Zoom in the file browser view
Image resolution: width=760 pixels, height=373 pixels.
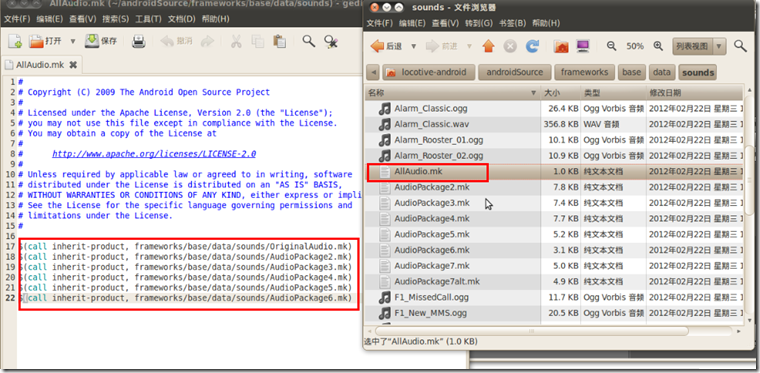tap(658, 46)
